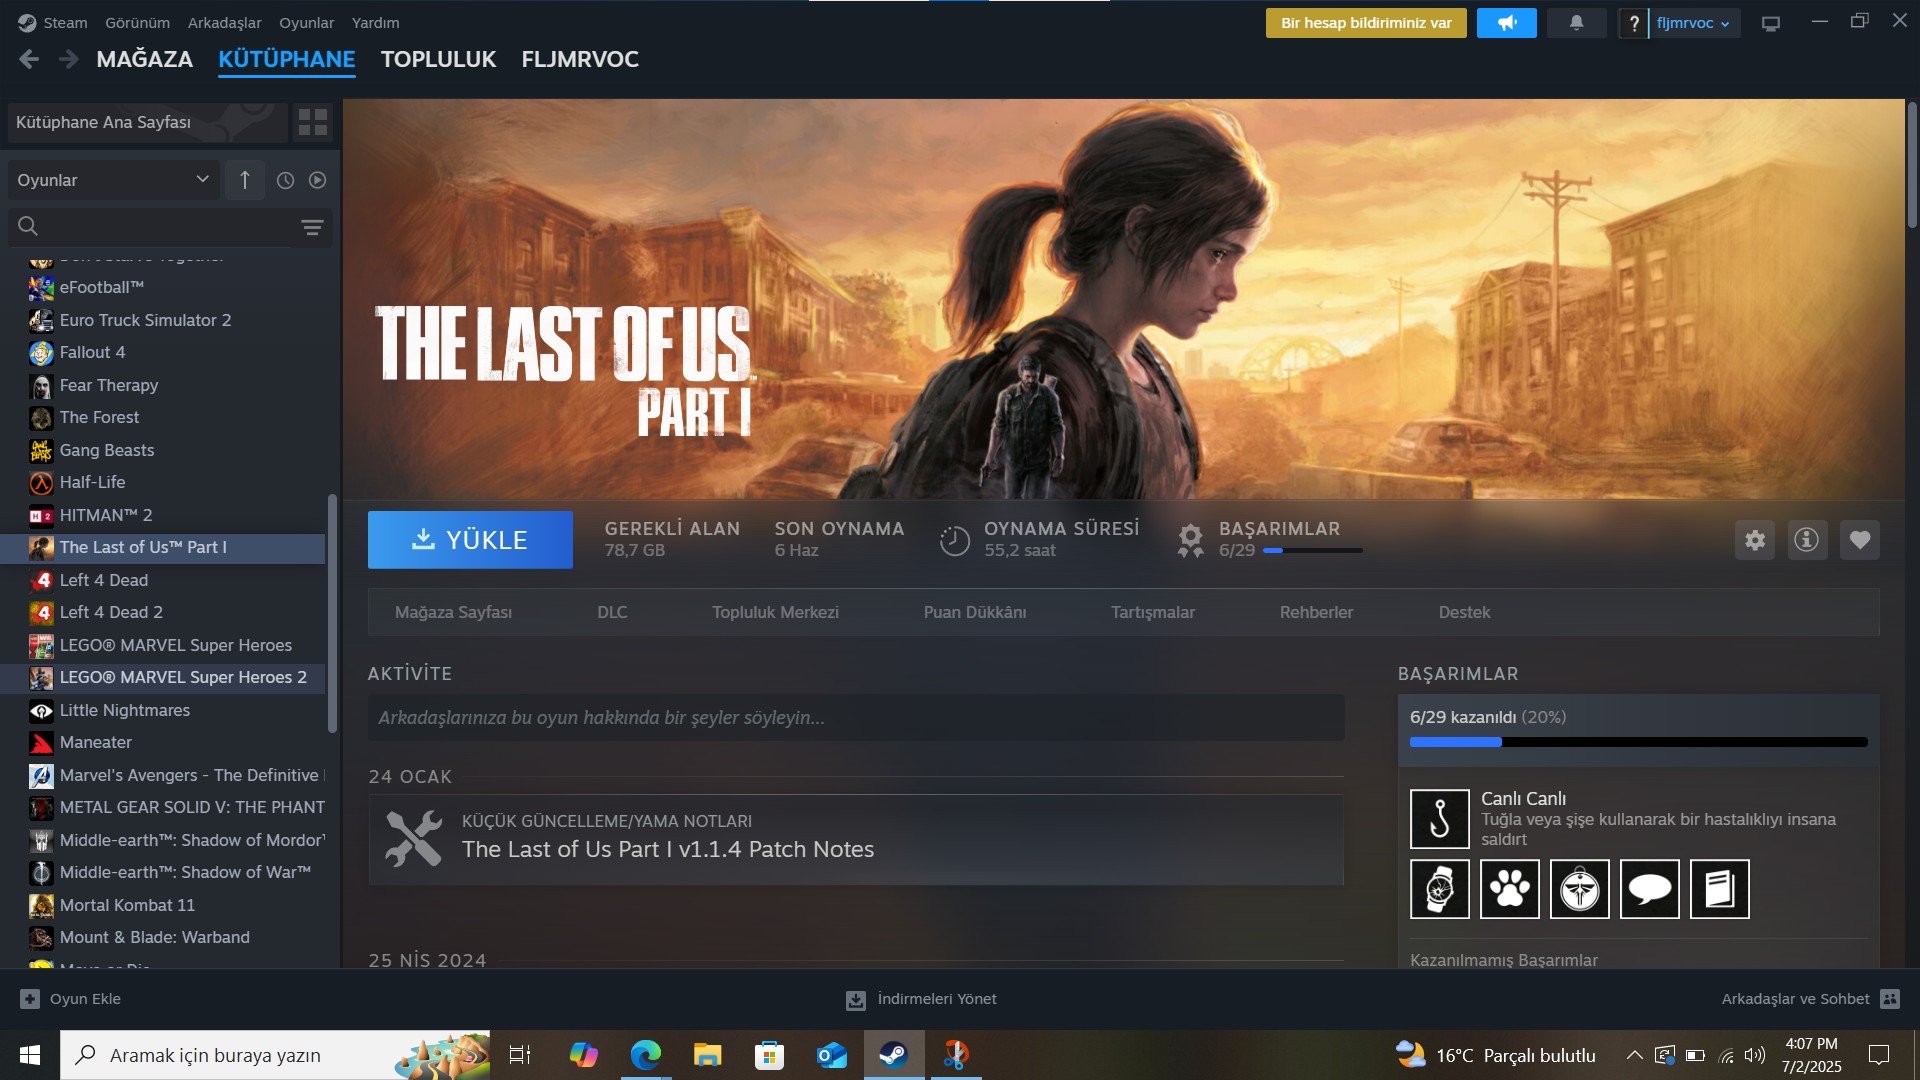Toggle library sort order arrow
The image size is (1920, 1080).
coord(245,180)
